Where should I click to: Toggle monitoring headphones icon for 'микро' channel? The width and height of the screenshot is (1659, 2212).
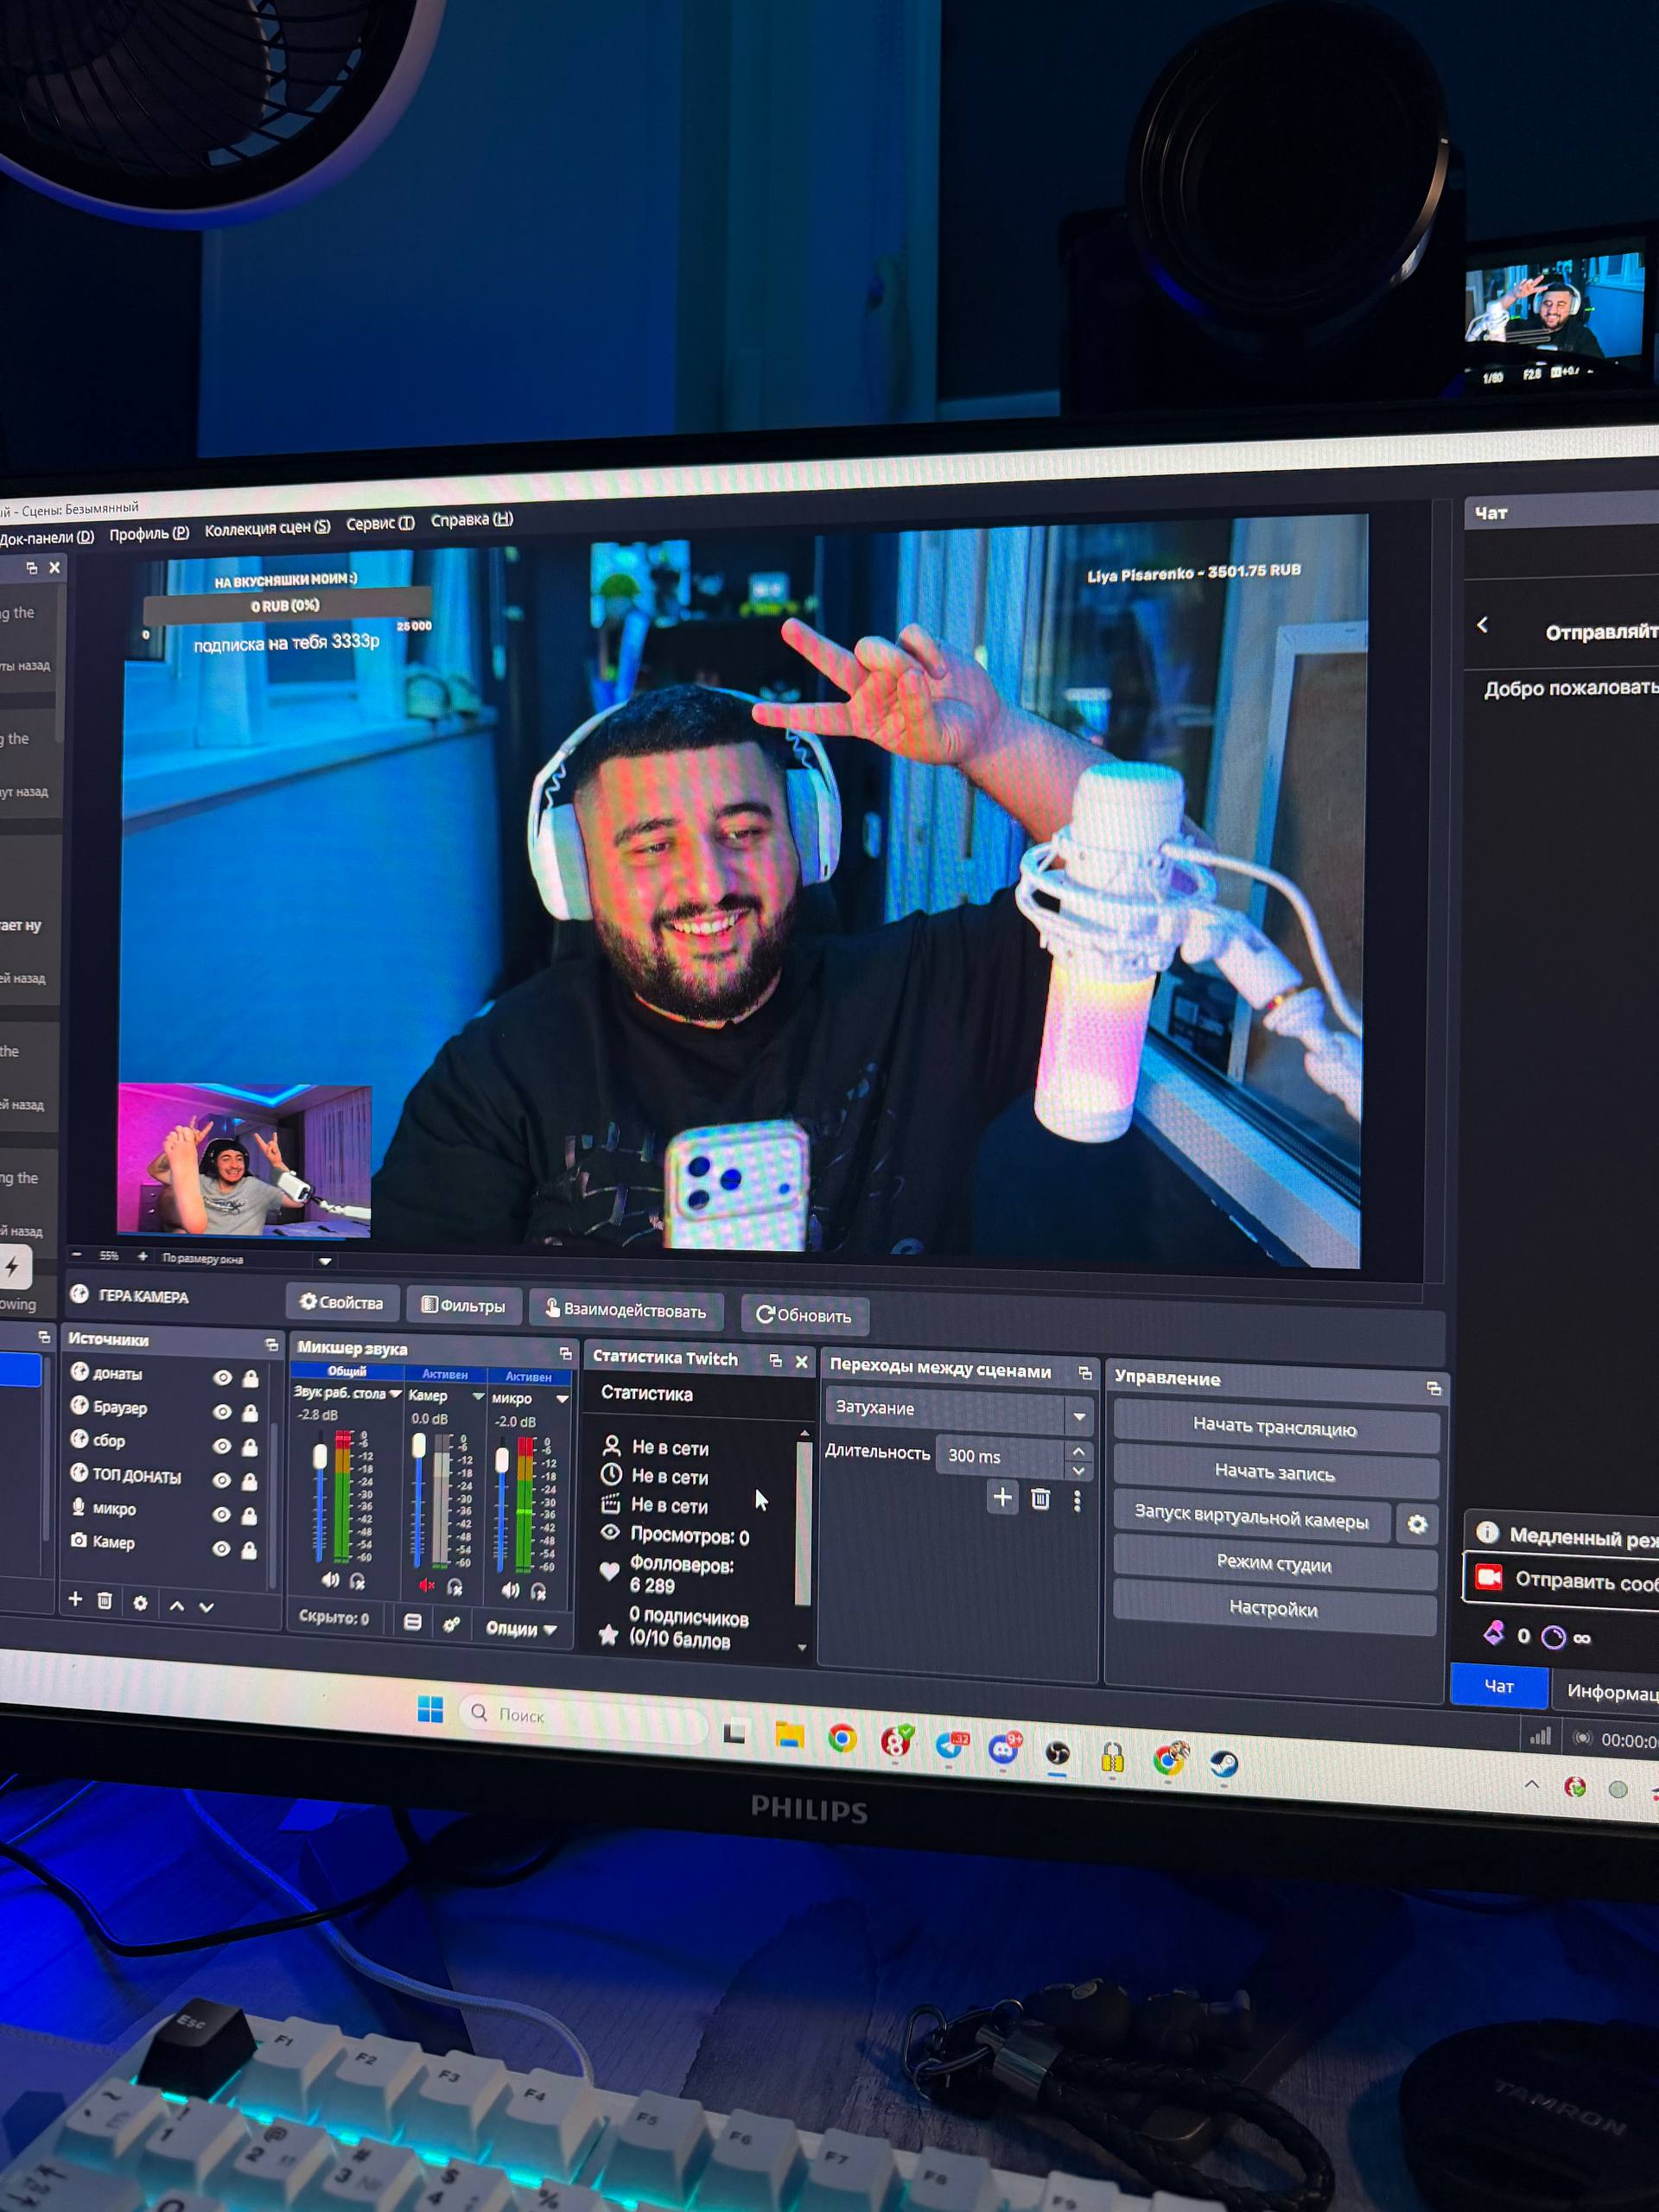pos(538,1590)
